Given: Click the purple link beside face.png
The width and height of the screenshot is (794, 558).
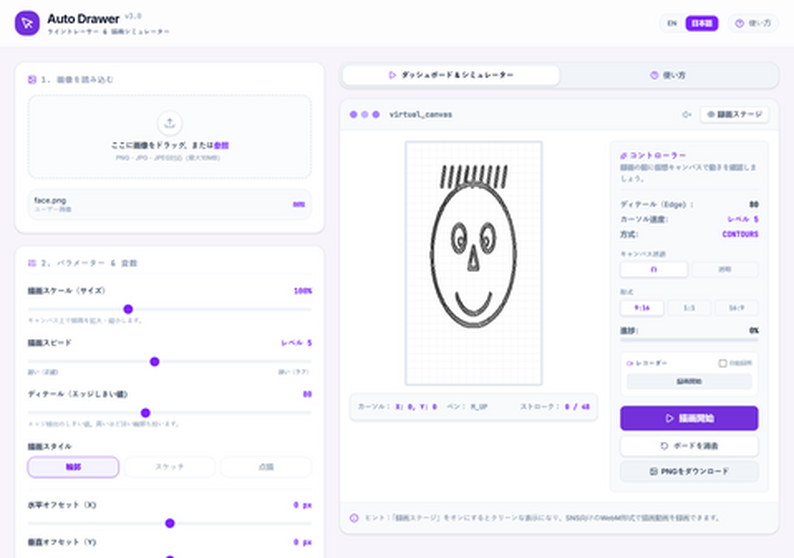Looking at the screenshot, I should [299, 204].
